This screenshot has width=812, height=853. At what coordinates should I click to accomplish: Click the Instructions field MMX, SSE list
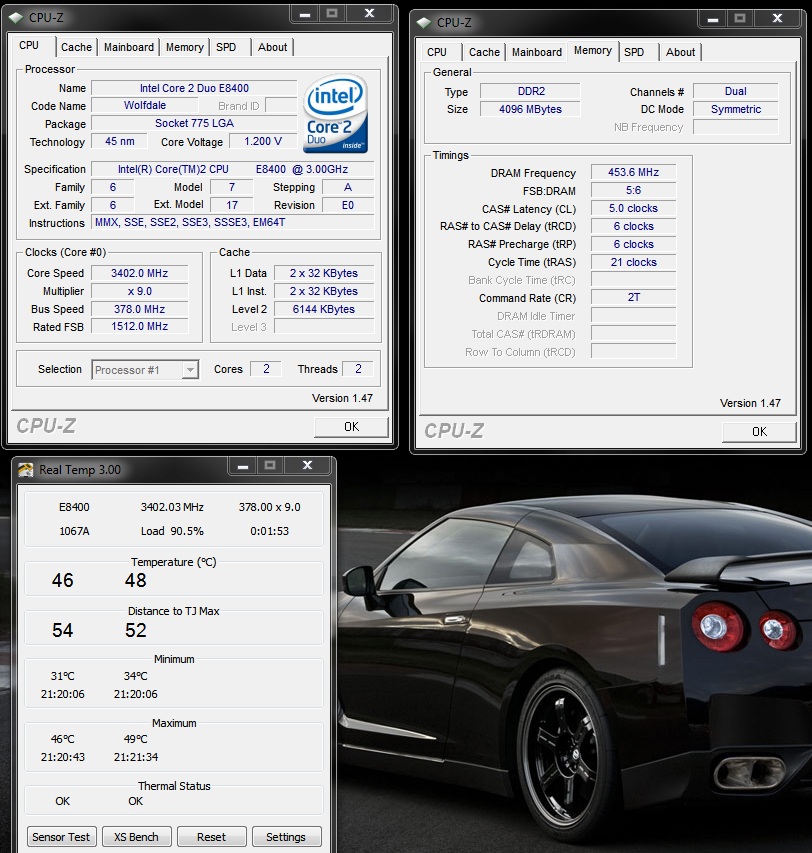(x=233, y=222)
